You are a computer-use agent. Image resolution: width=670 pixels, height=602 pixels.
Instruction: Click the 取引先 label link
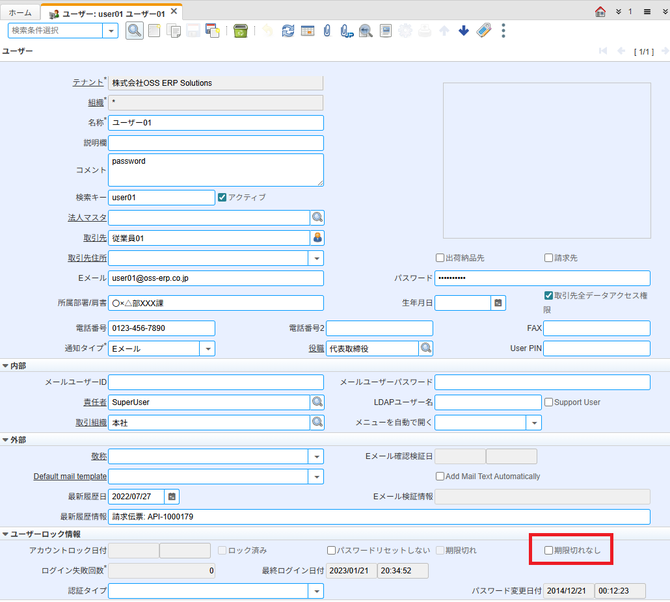[95, 238]
